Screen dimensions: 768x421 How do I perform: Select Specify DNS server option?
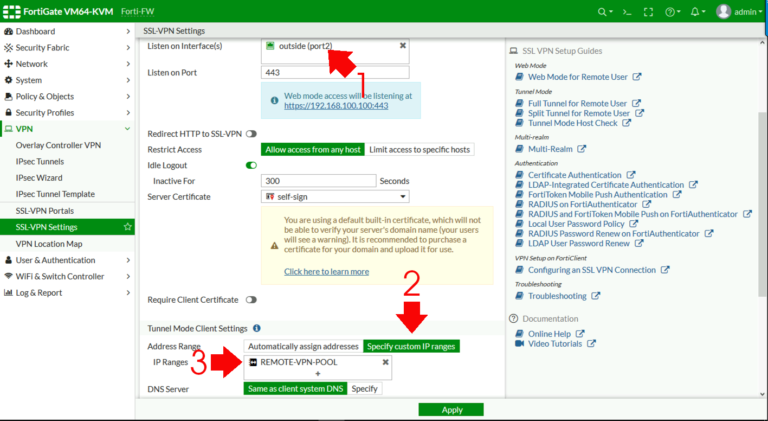click(x=364, y=389)
